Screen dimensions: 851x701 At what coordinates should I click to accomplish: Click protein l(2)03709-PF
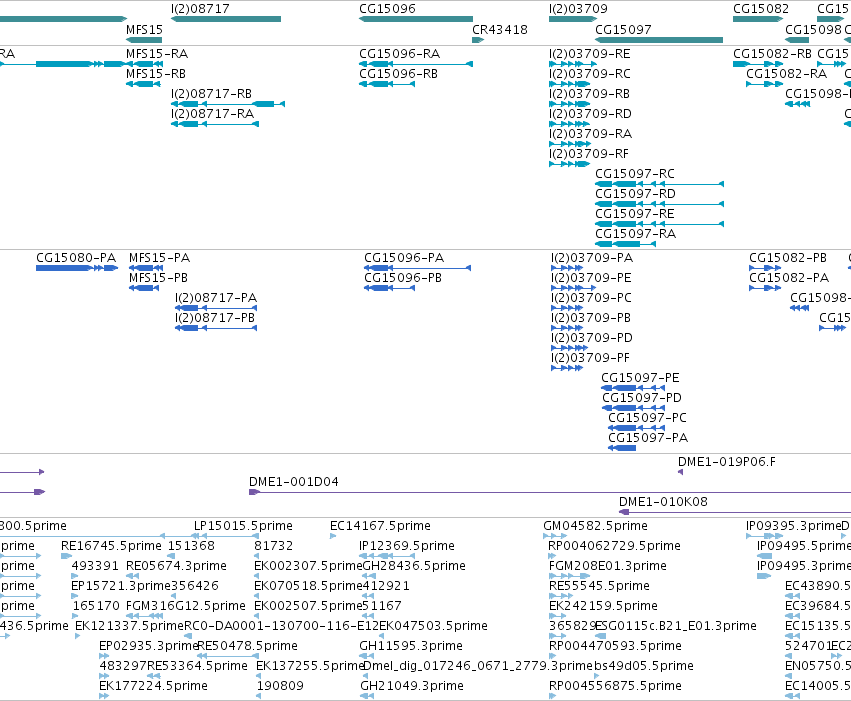(590, 358)
